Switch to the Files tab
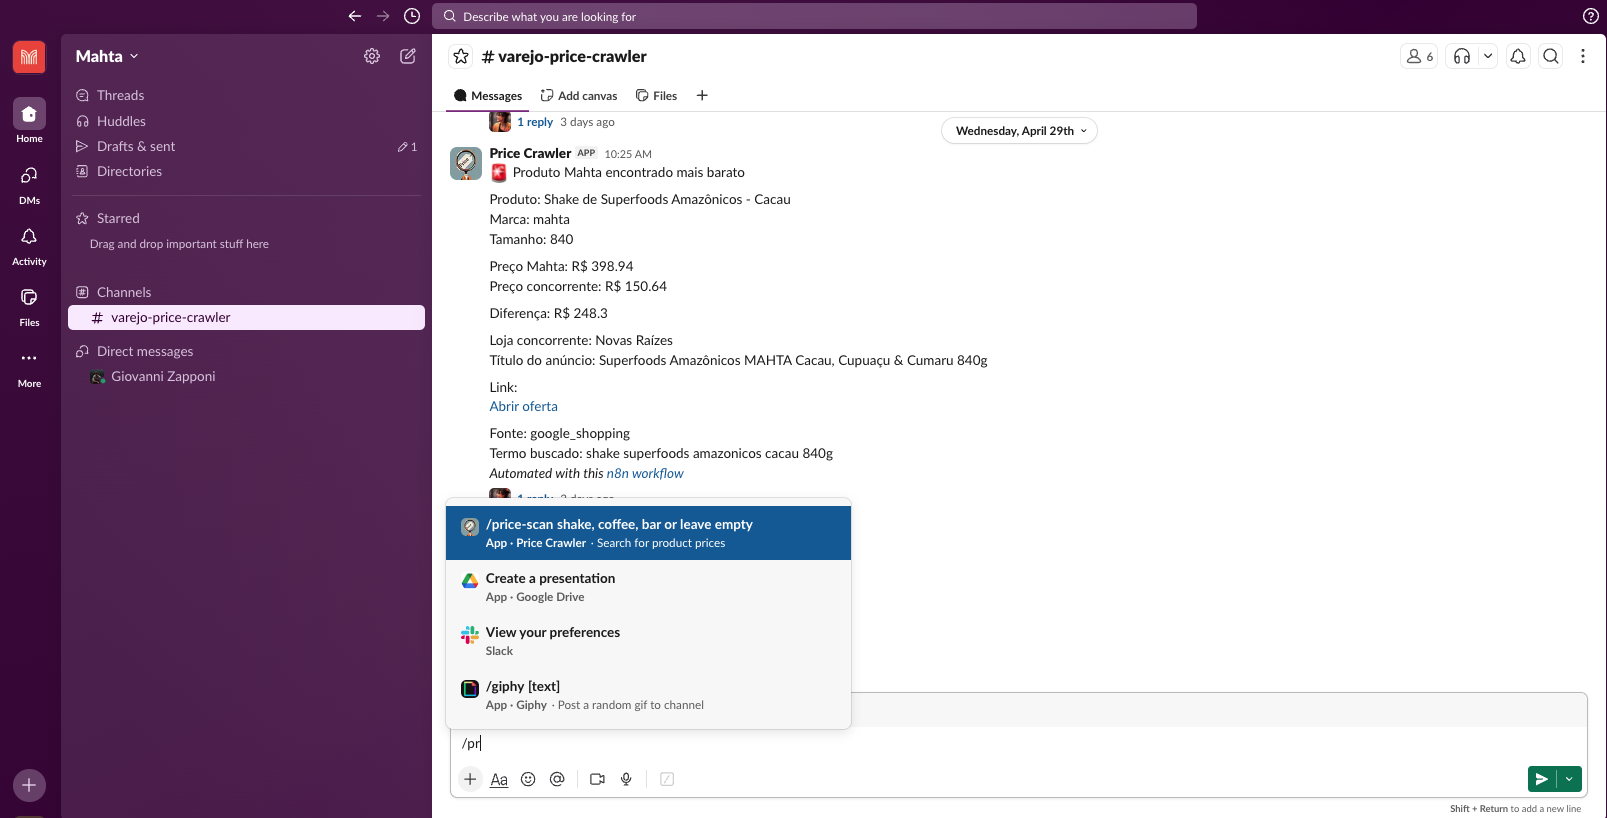The width and height of the screenshot is (1607, 818). tap(657, 96)
